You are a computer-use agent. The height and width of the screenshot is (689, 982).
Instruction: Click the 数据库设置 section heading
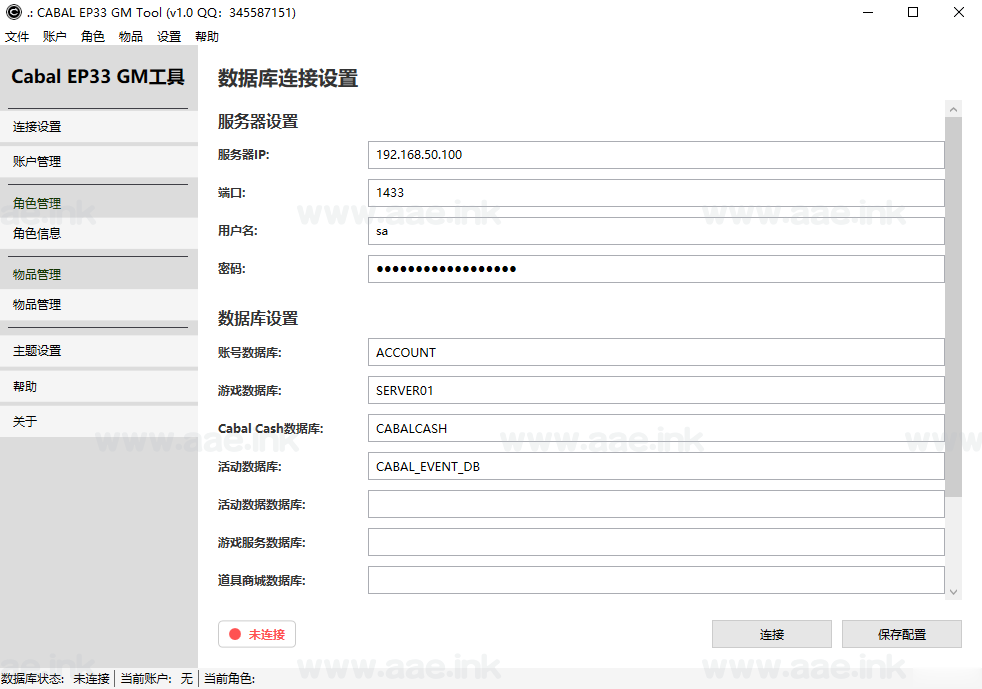(x=257, y=318)
